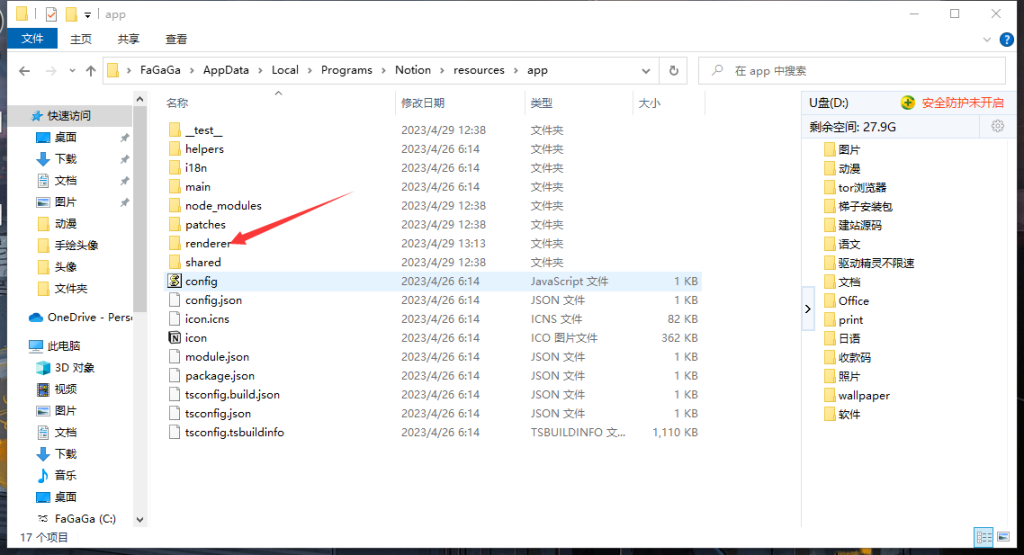
Task: Open Customize Quick Access Toolbar dropdown
Action: (x=88, y=14)
